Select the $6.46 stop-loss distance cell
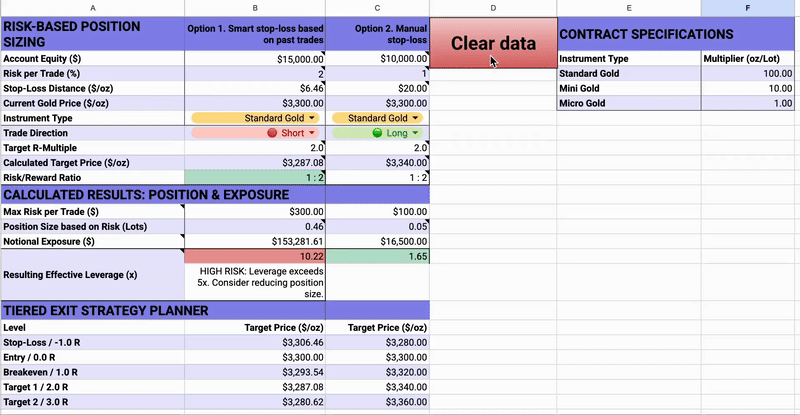Viewport: 800px width, 415px height. (255, 88)
